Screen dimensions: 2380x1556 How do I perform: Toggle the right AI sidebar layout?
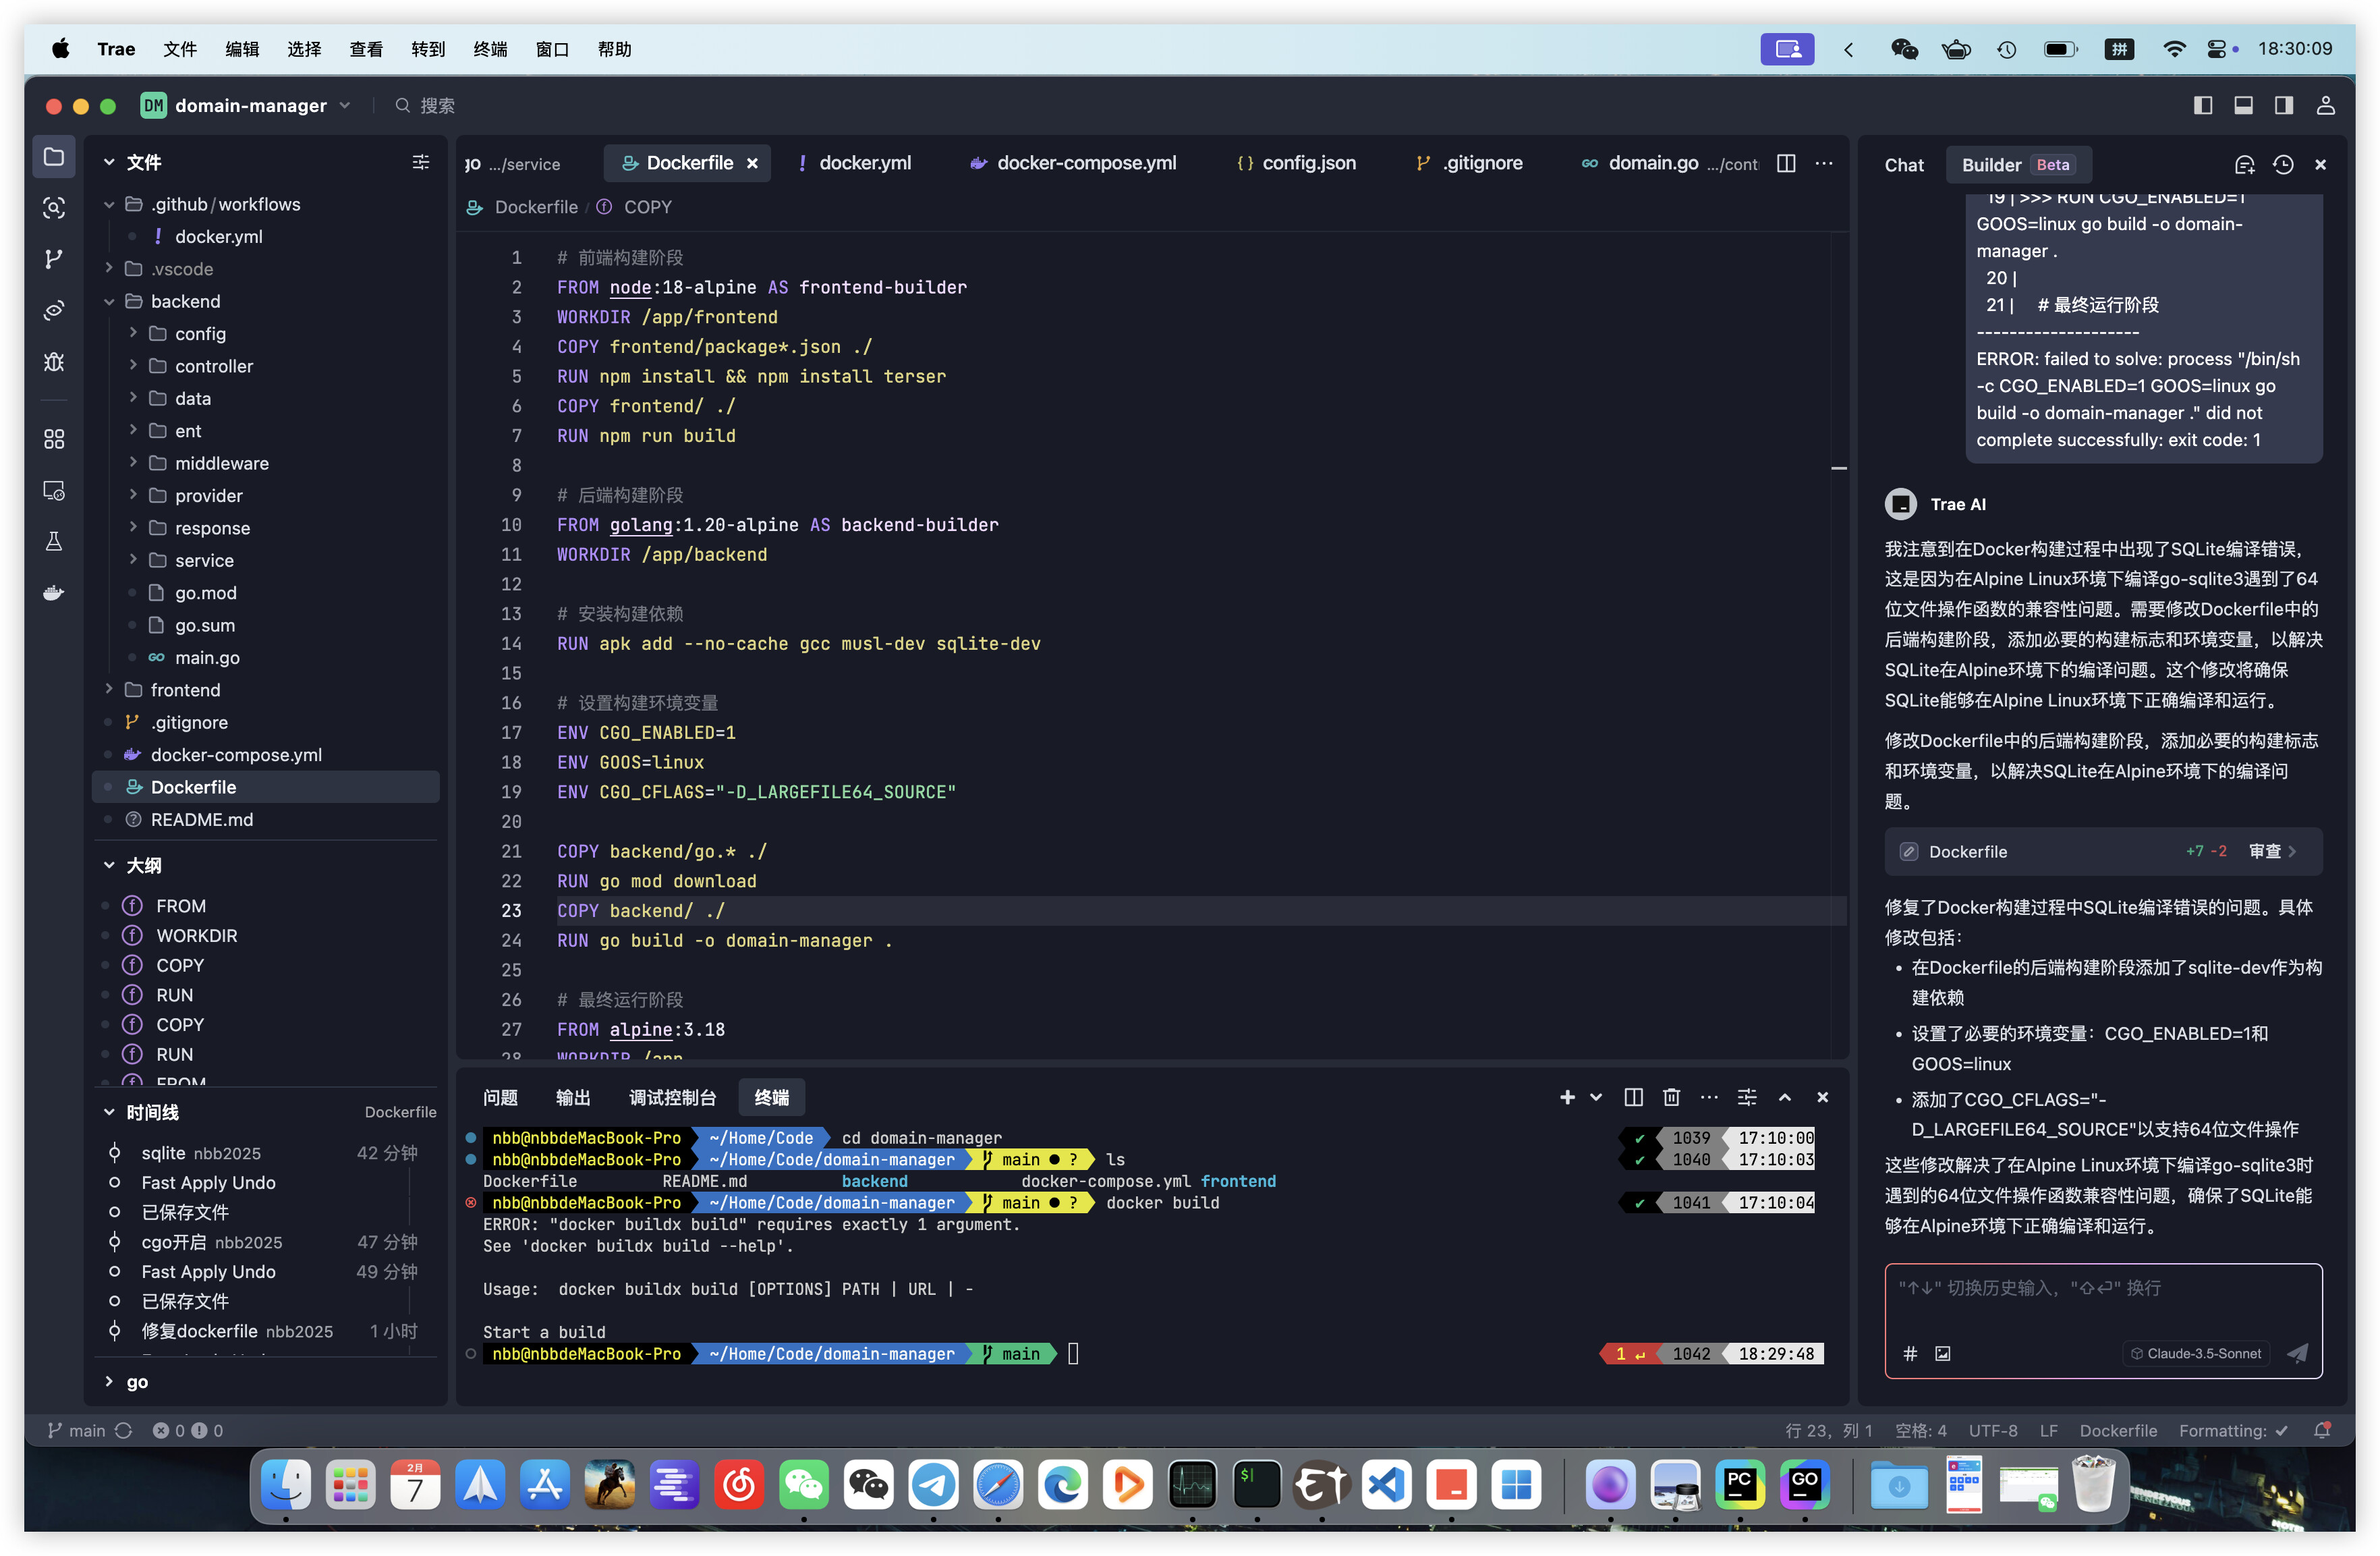(x=2284, y=106)
